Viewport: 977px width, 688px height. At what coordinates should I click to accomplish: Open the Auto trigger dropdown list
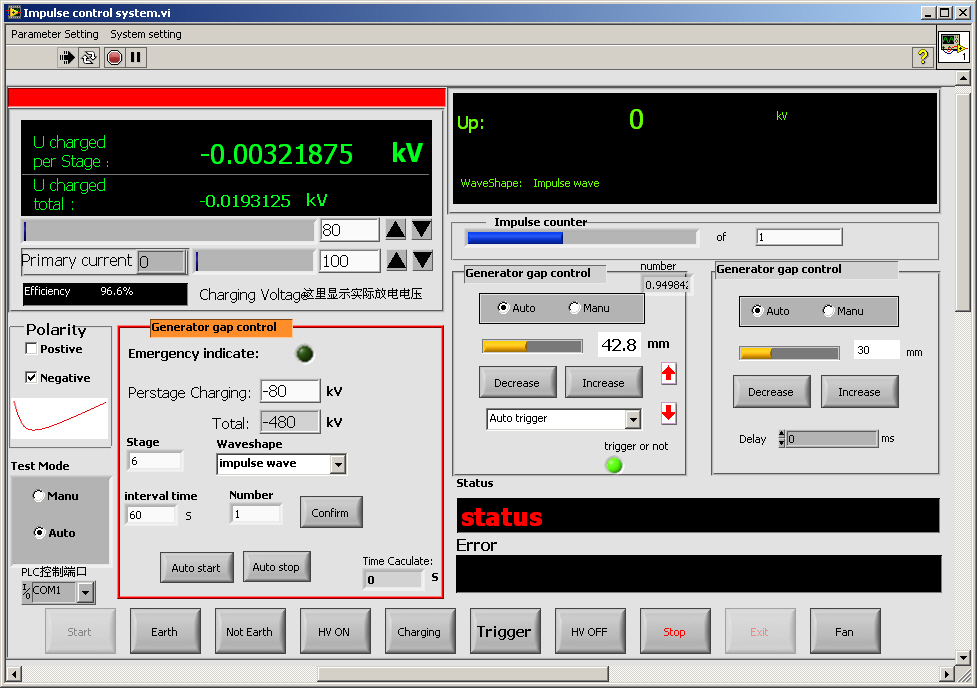click(632, 420)
